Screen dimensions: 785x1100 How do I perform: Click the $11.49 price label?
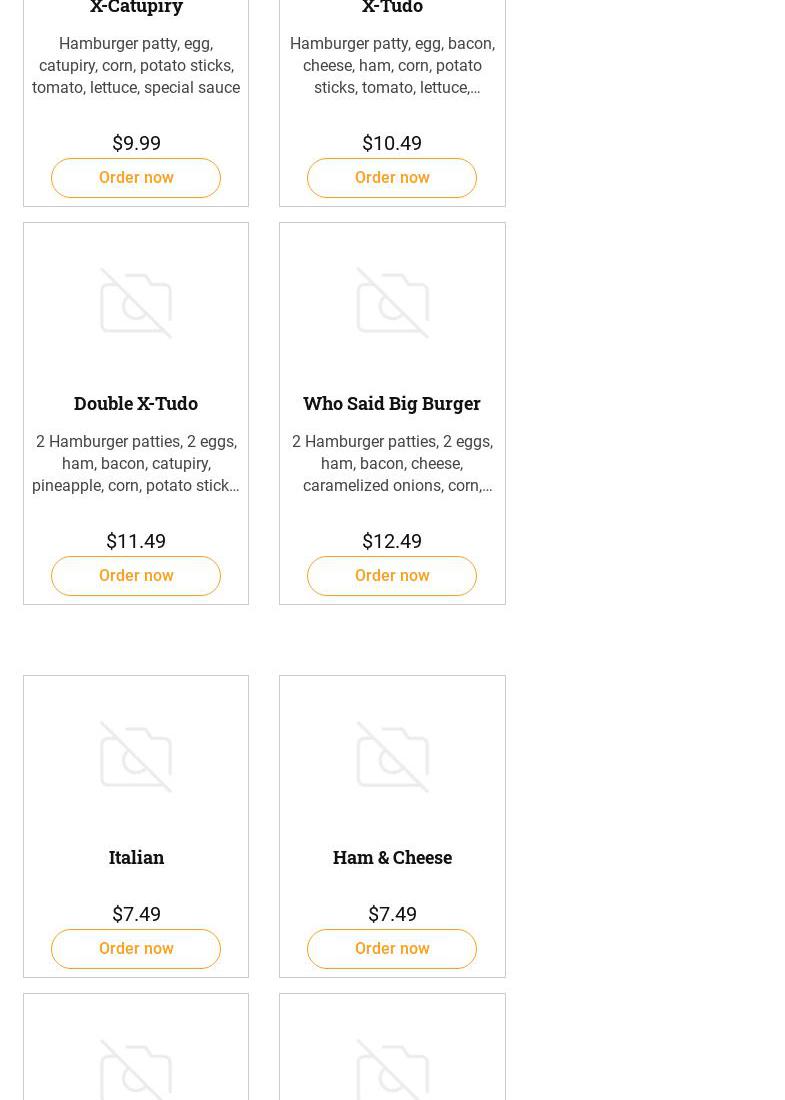pyautogui.click(x=136, y=541)
